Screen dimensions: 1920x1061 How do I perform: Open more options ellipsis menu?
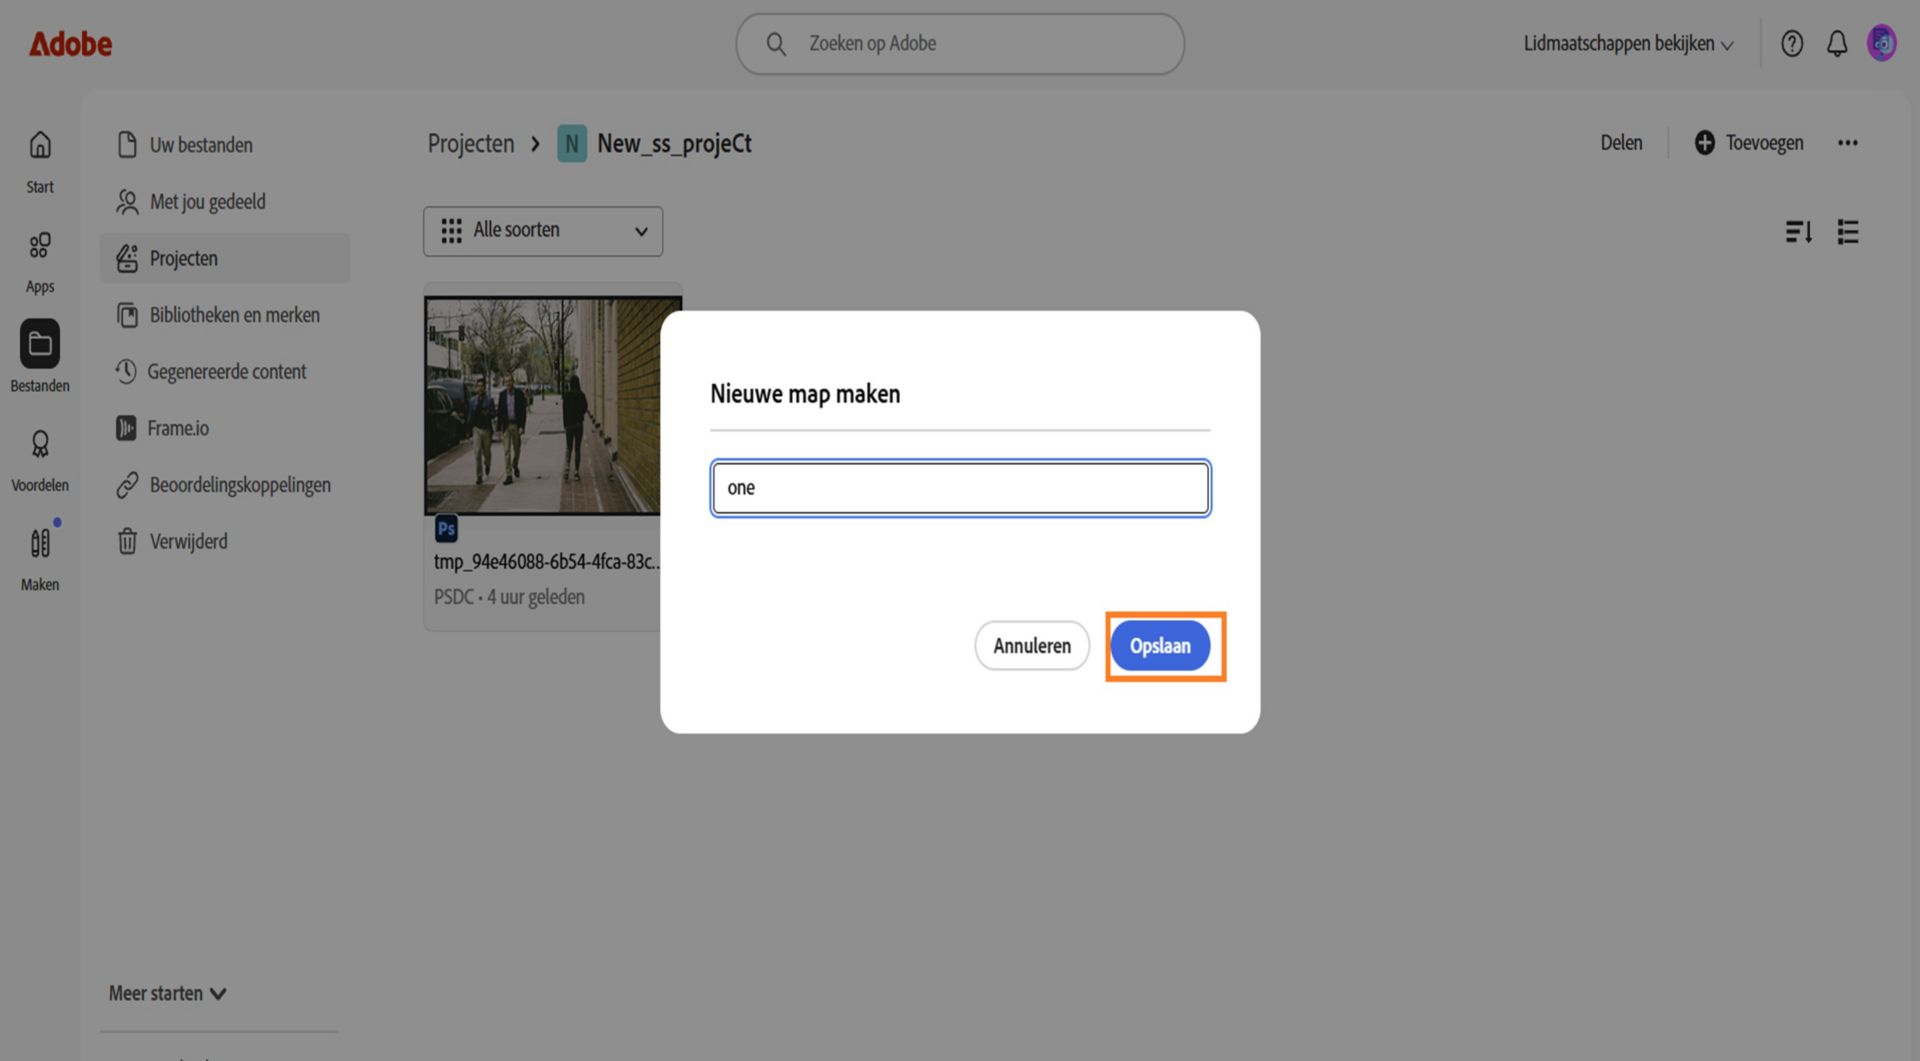tap(1847, 143)
